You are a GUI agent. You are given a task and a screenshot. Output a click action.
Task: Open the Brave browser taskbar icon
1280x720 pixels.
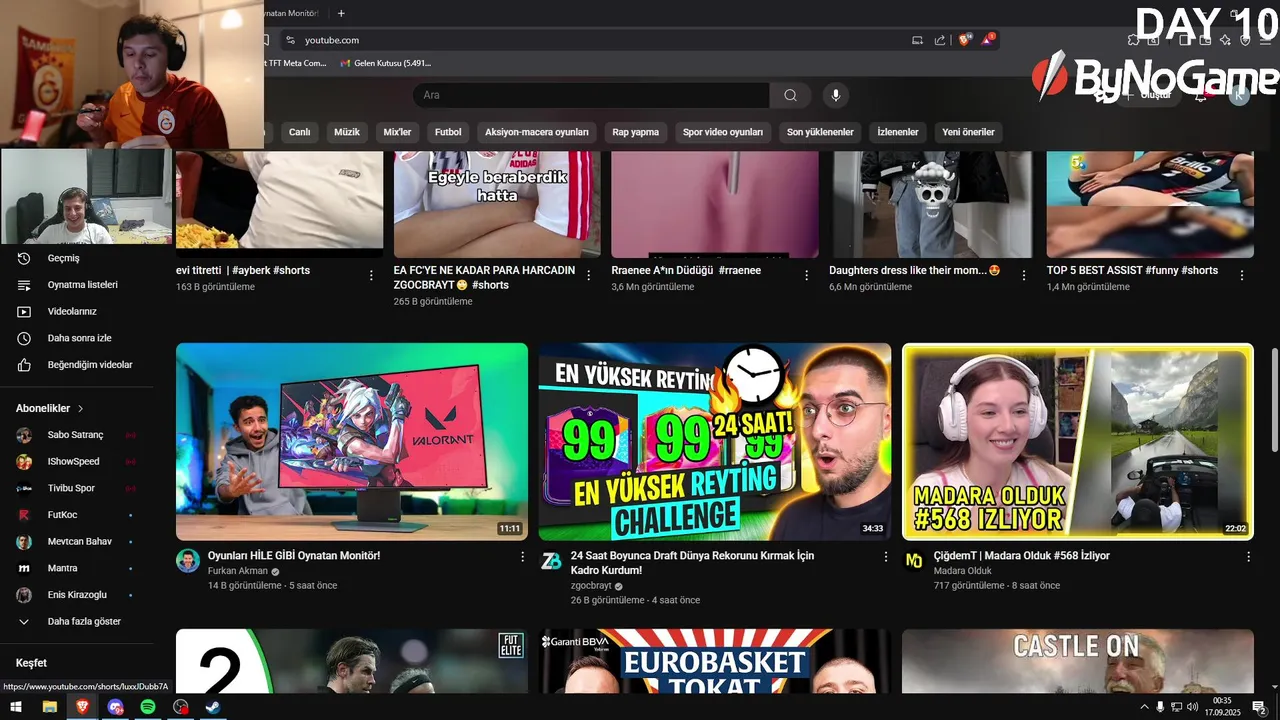click(82, 707)
